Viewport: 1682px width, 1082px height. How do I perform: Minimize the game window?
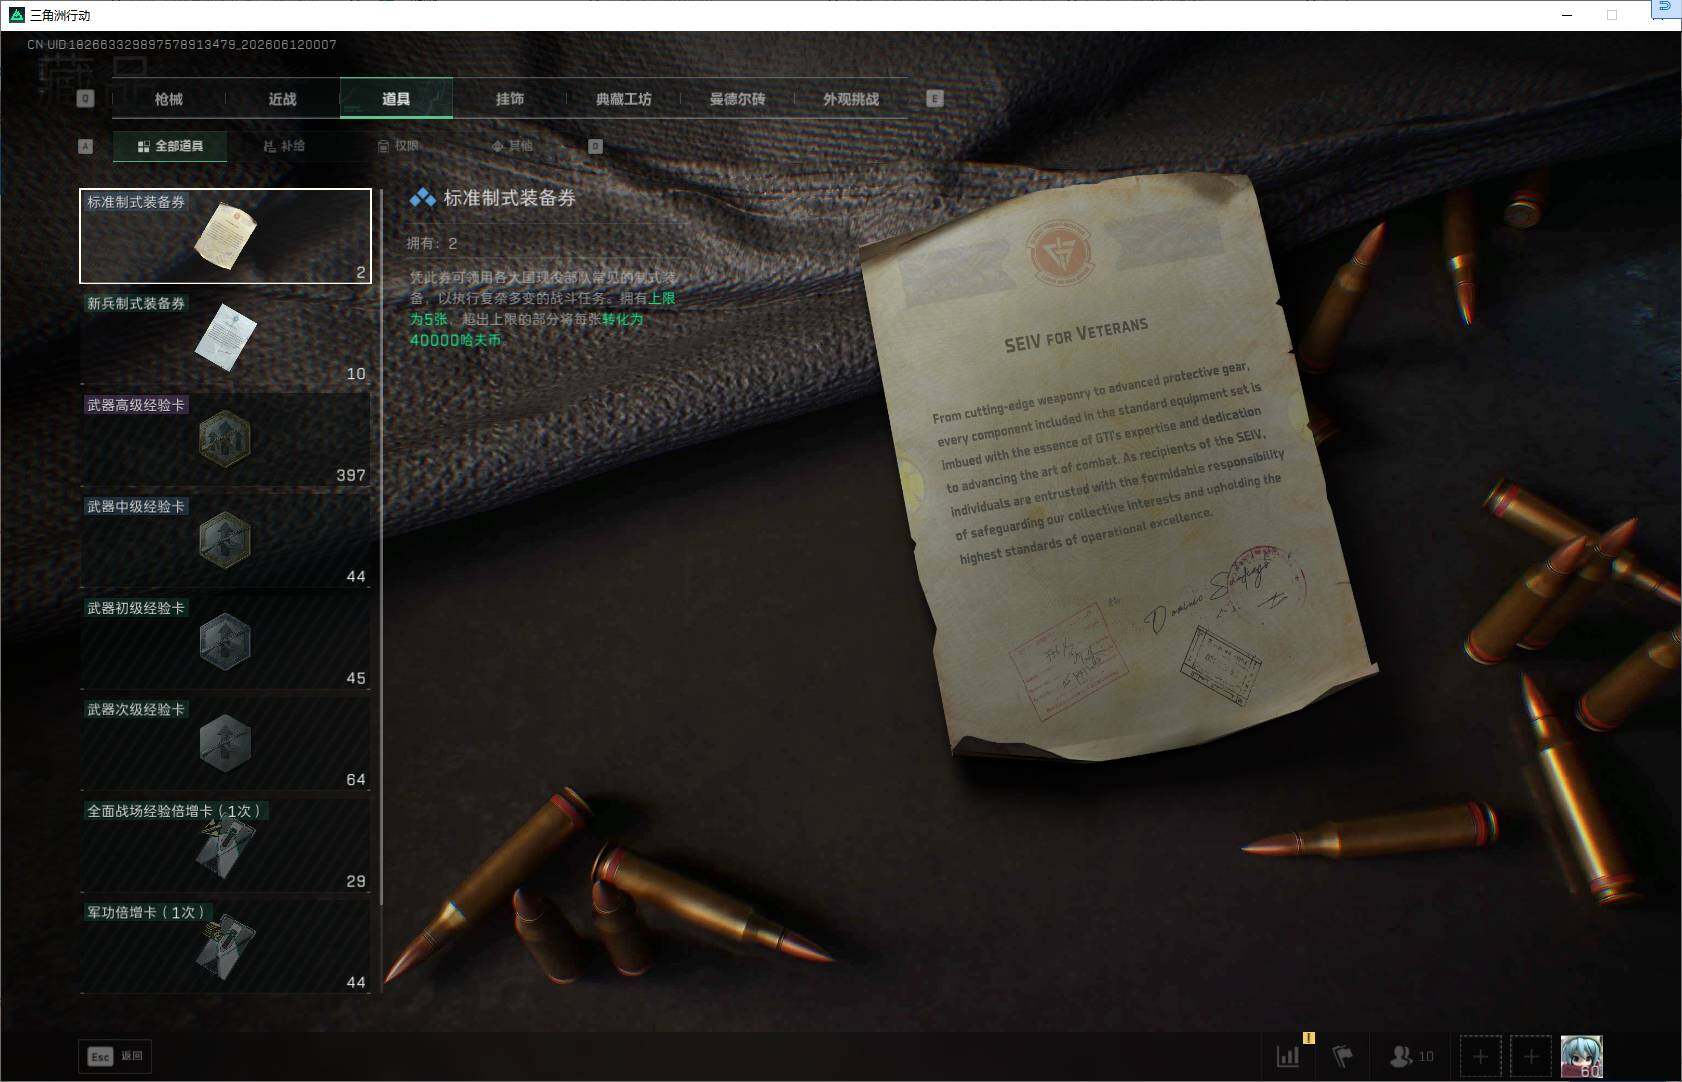tap(1567, 15)
